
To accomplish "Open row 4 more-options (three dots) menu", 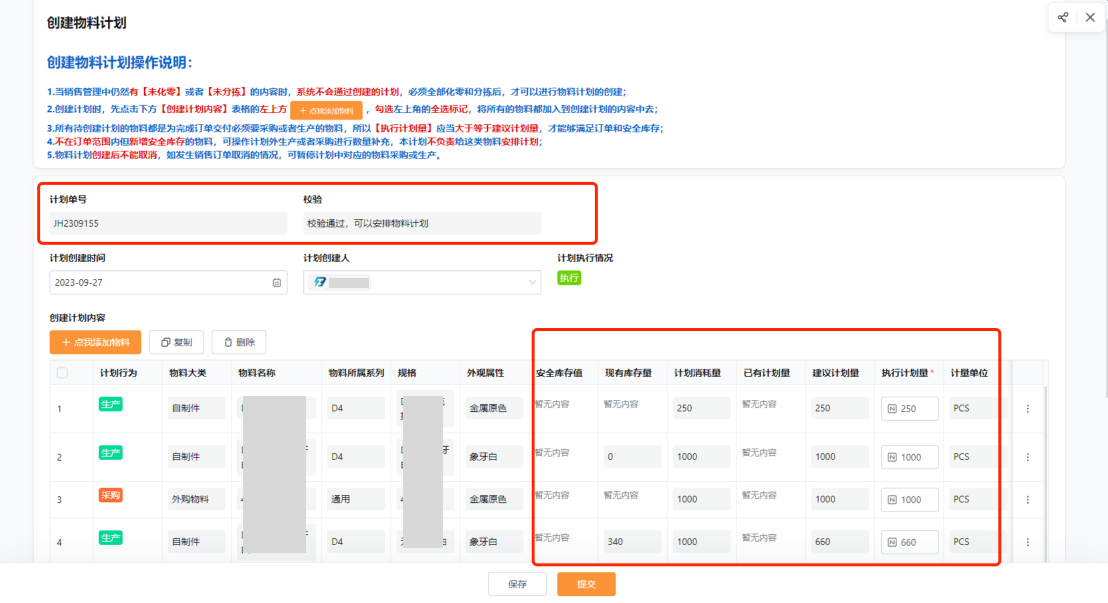I will pyautogui.click(x=1027, y=542).
